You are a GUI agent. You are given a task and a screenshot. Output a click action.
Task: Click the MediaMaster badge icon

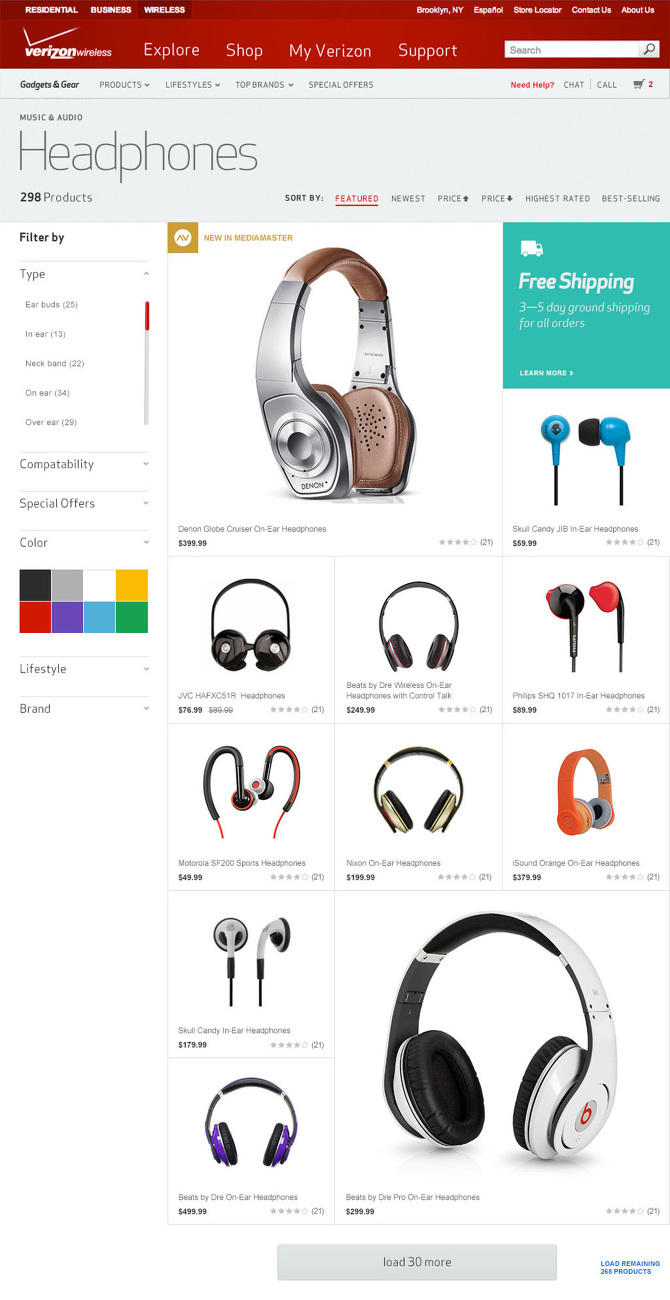(x=182, y=238)
